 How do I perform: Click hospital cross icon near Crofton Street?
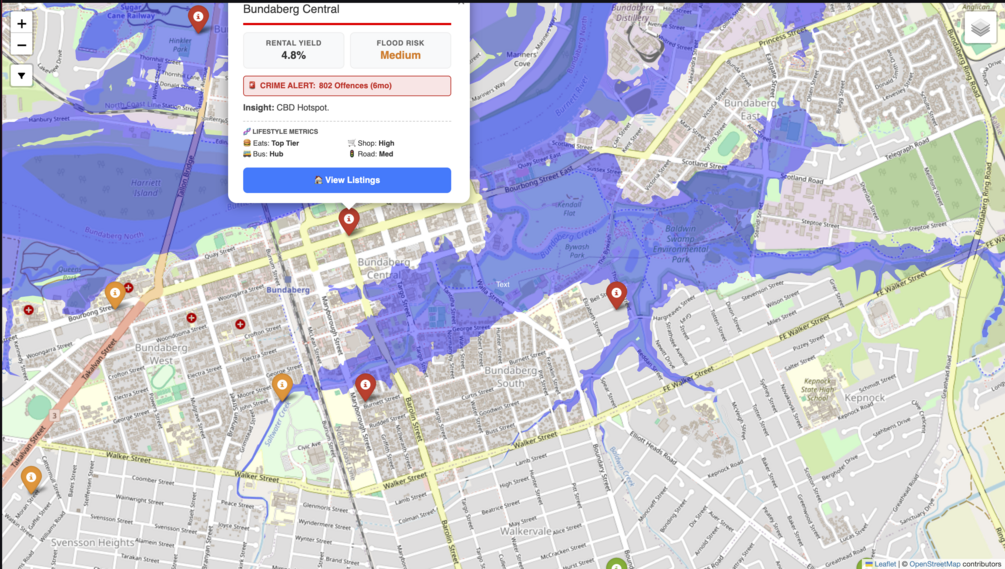240,324
